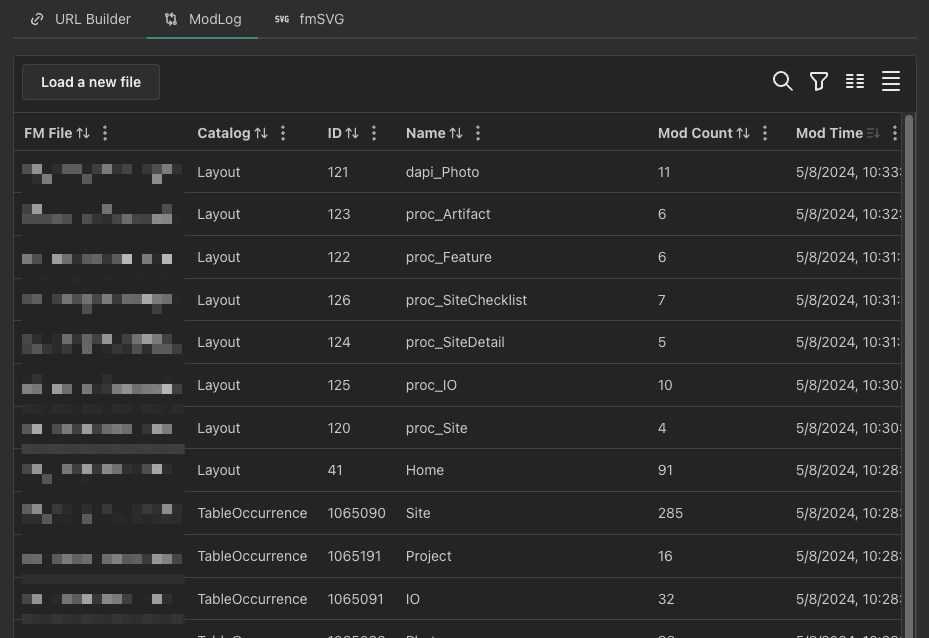This screenshot has height=638, width=929.
Task: Open FM File column options menu
Action: tap(105, 133)
